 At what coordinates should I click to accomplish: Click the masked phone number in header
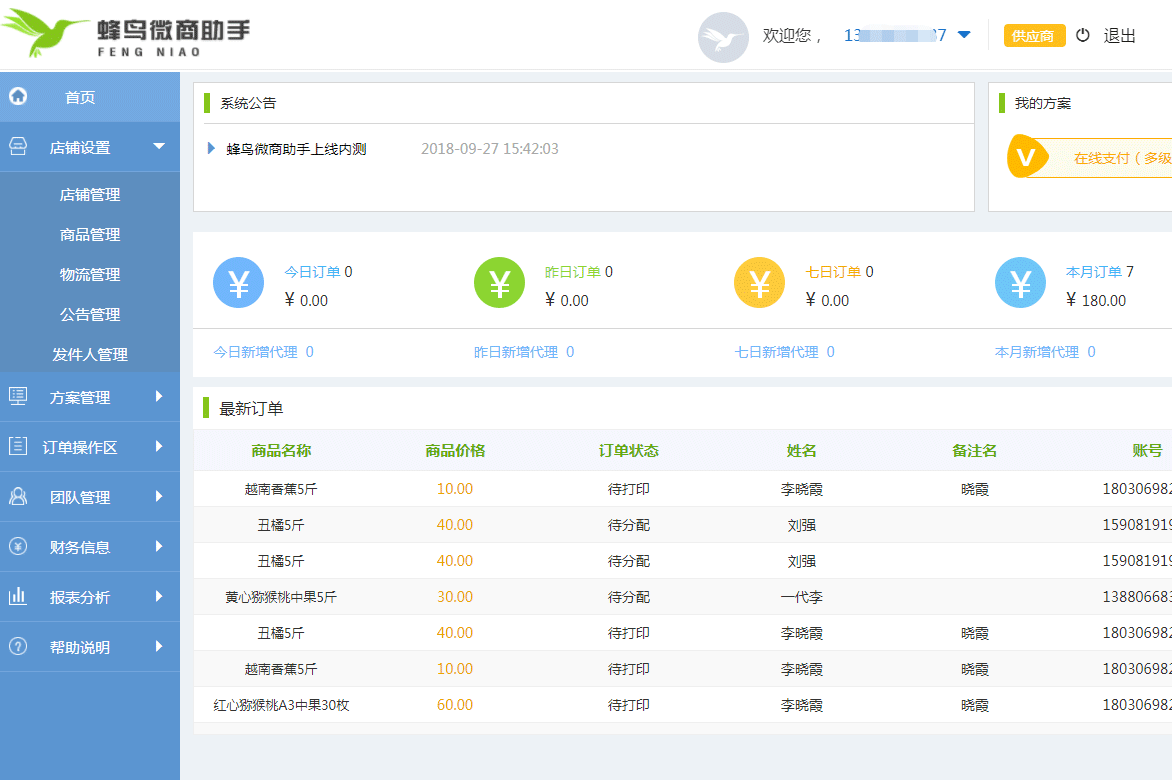895,35
